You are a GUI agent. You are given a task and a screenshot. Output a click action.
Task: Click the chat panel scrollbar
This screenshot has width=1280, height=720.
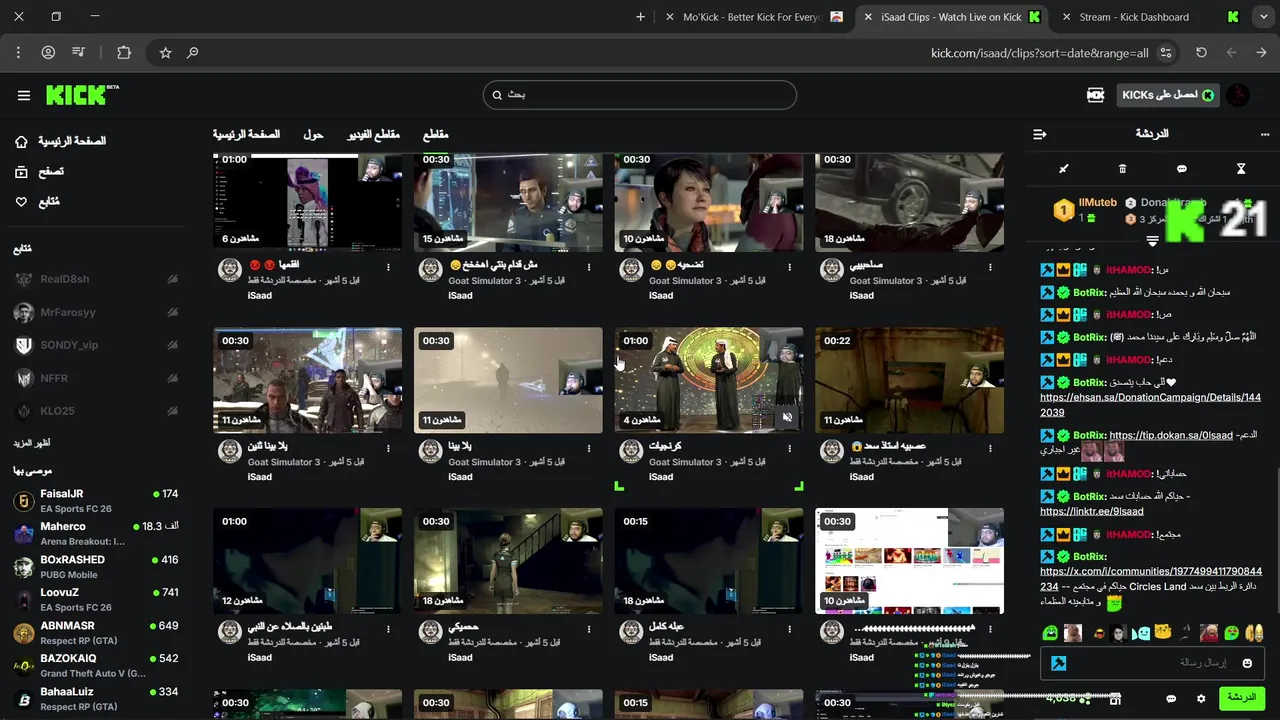point(1276,540)
